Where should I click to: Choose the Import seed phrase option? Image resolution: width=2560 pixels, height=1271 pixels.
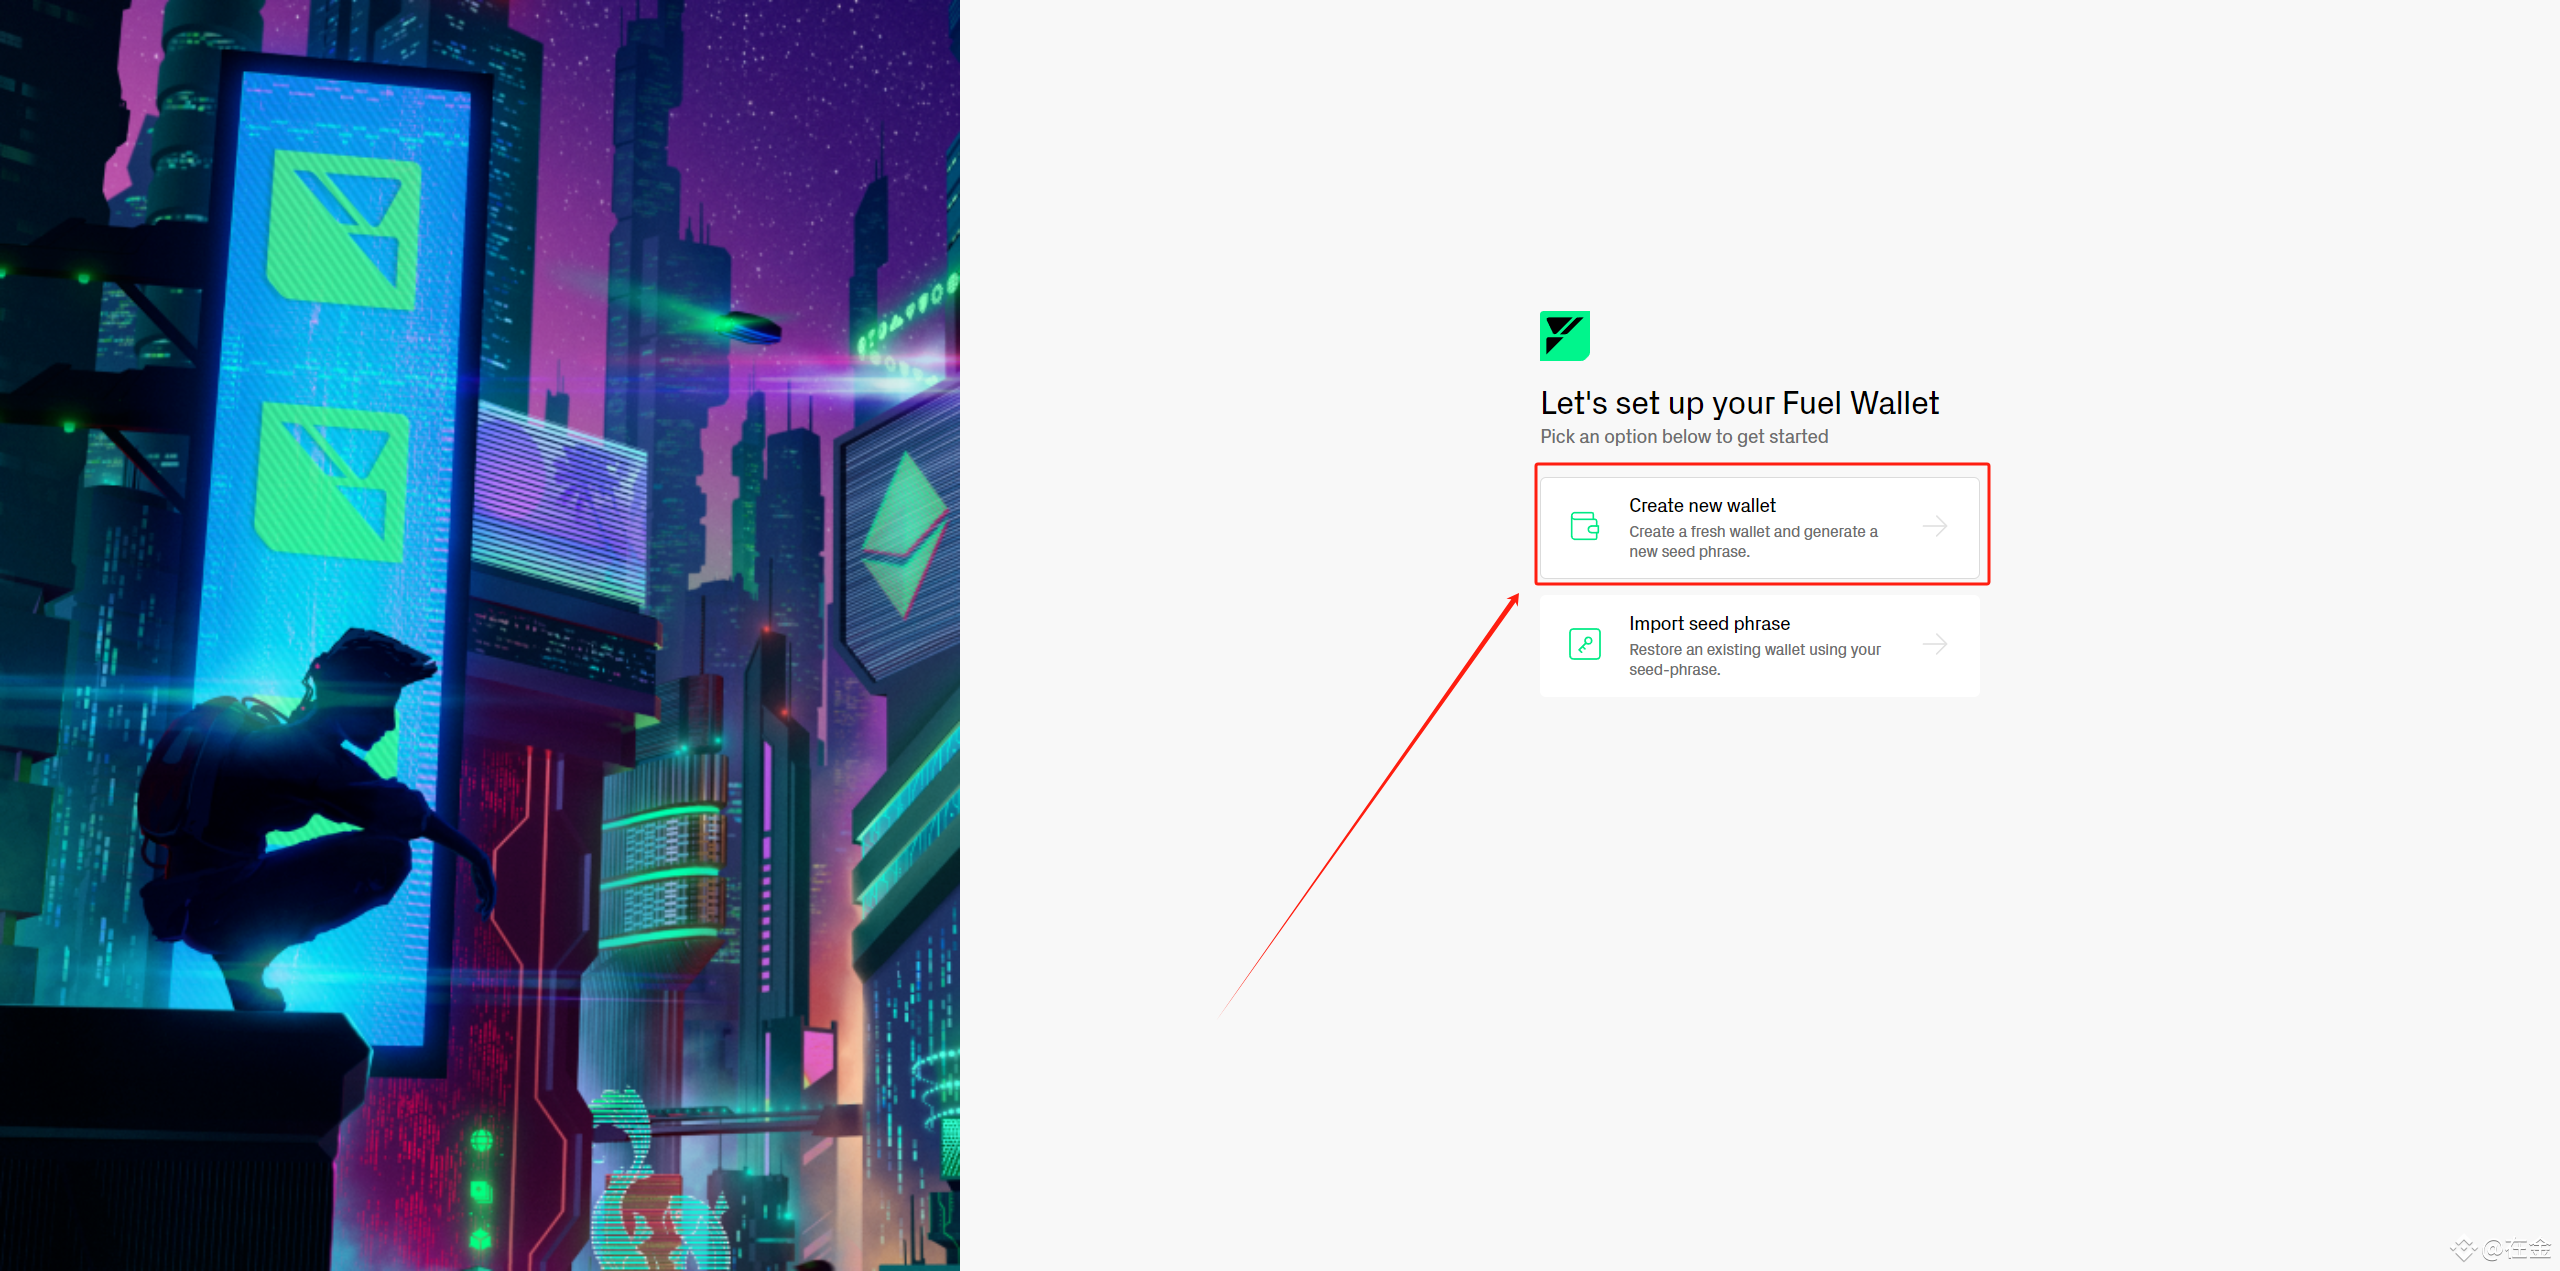tap(1758, 646)
